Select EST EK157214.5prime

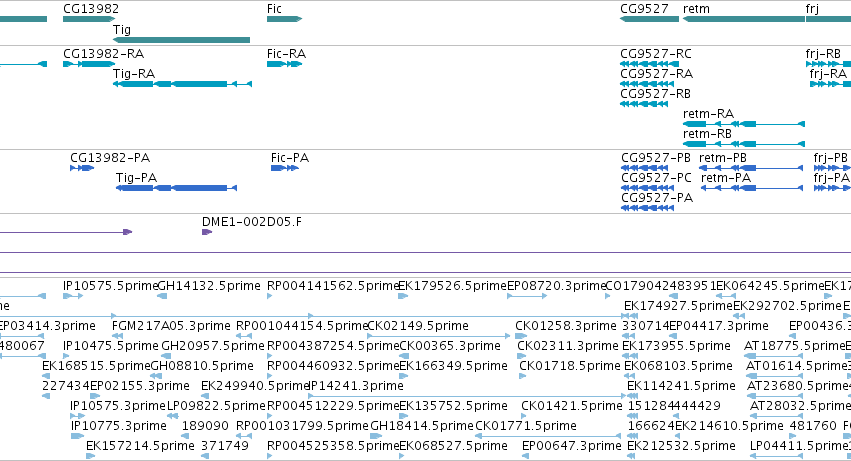(140, 447)
